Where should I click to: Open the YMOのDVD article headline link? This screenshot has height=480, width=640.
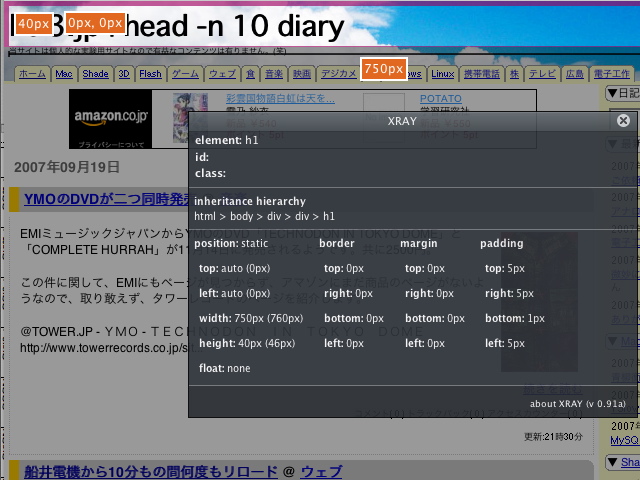click(x=120, y=200)
